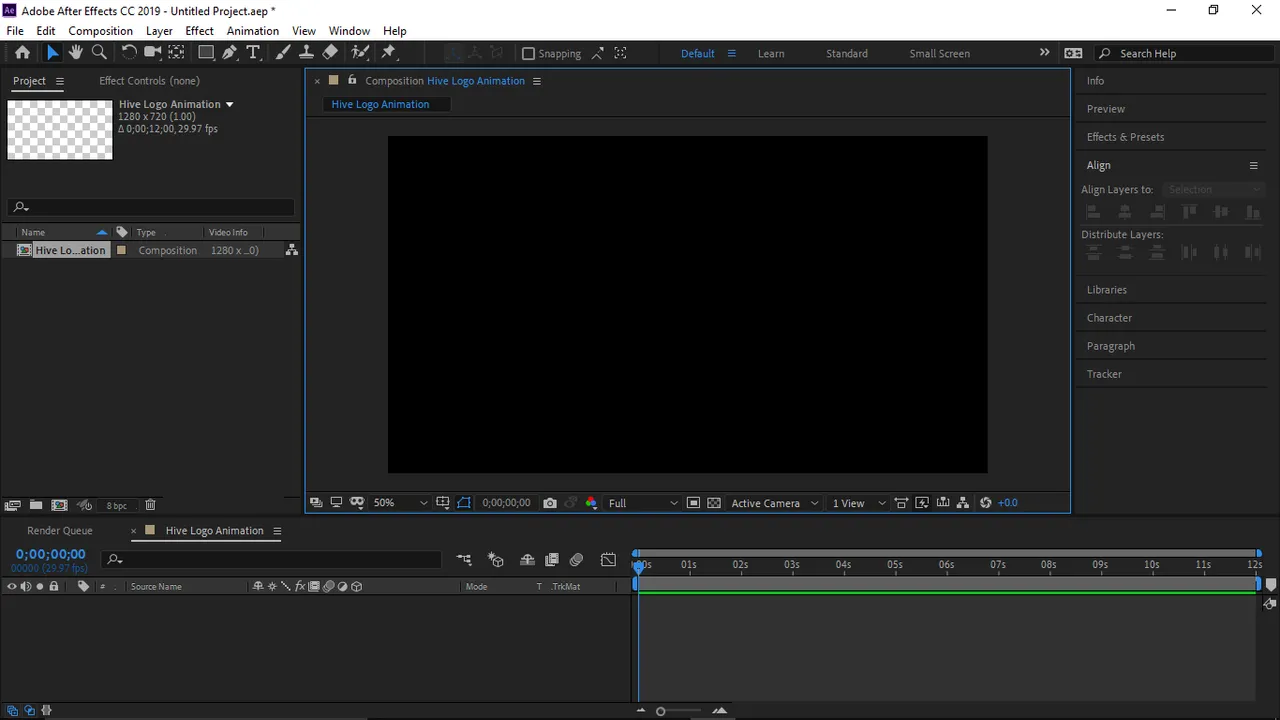Open the project flowchart view icon

pyautogui.click(x=292, y=250)
